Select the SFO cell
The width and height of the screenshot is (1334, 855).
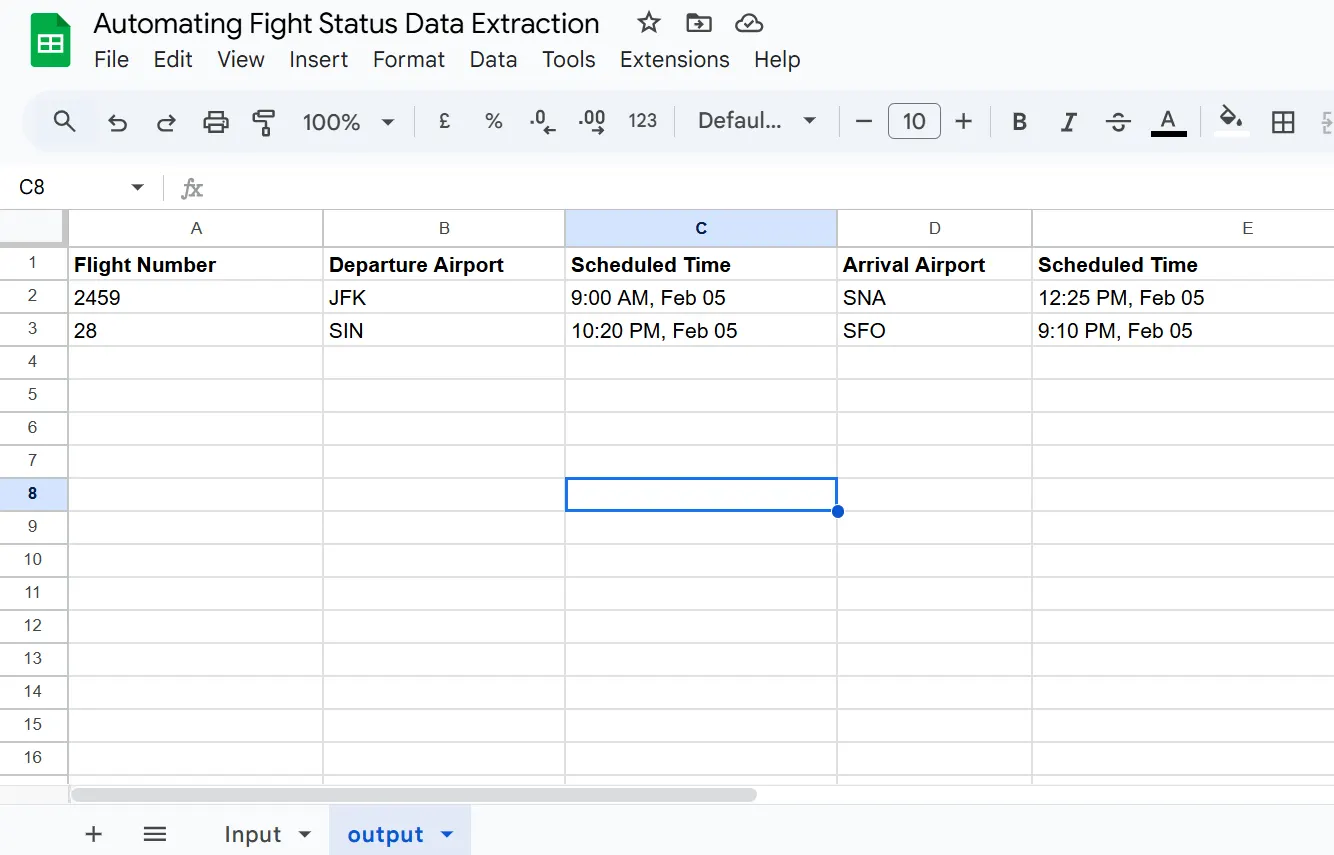[x=935, y=331]
